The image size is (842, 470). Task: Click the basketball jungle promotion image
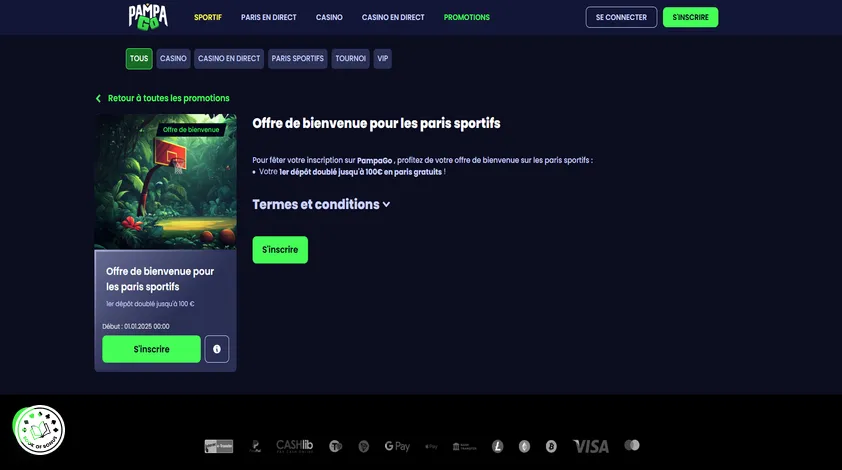[165, 182]
